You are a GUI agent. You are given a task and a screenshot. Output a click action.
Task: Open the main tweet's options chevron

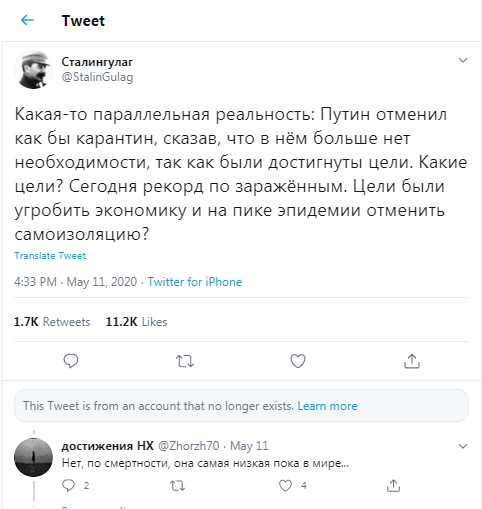pyautogui.click(x=463, y=60)
